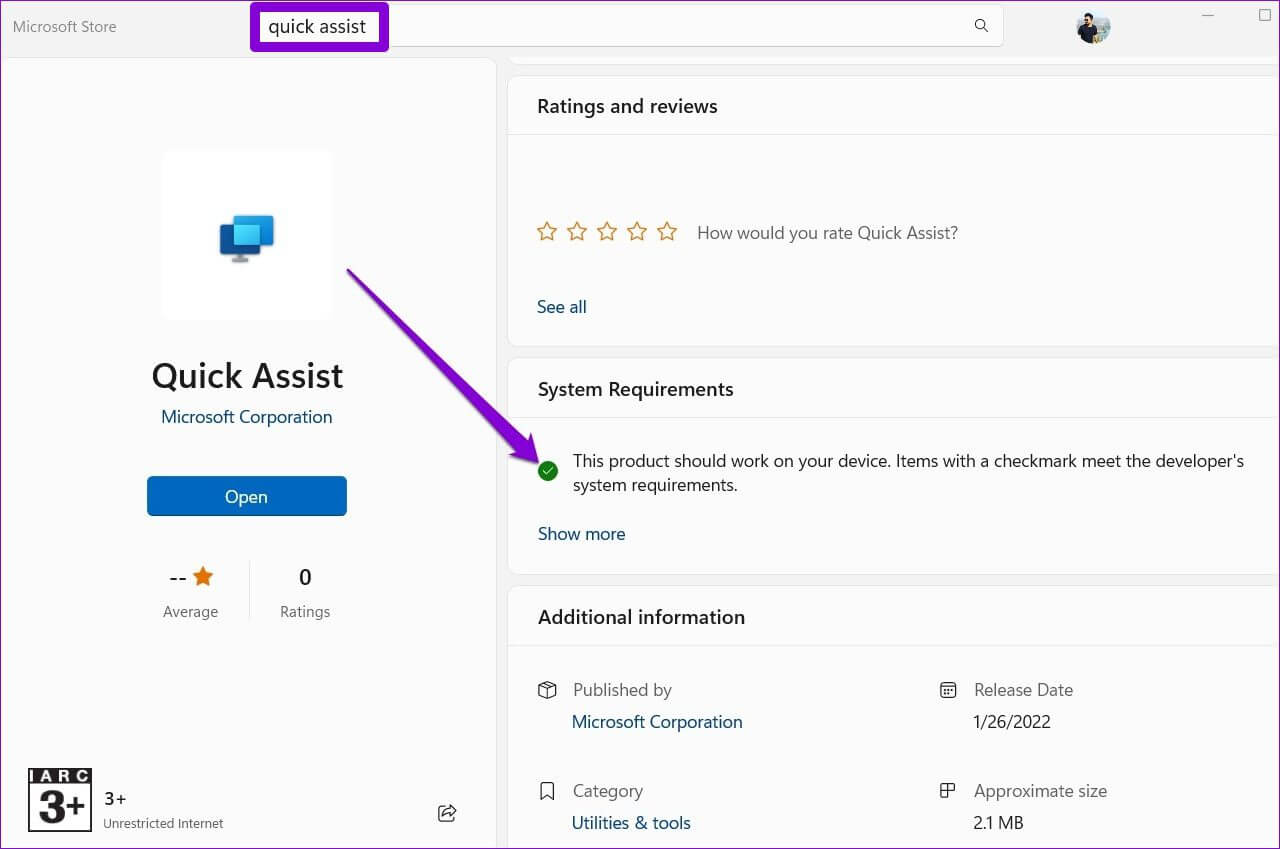The width and height of the screenshot is (1280, 849).
Task: Open the Utilities & tools category link
Action: pyautogui.click(x=631, y=823)
